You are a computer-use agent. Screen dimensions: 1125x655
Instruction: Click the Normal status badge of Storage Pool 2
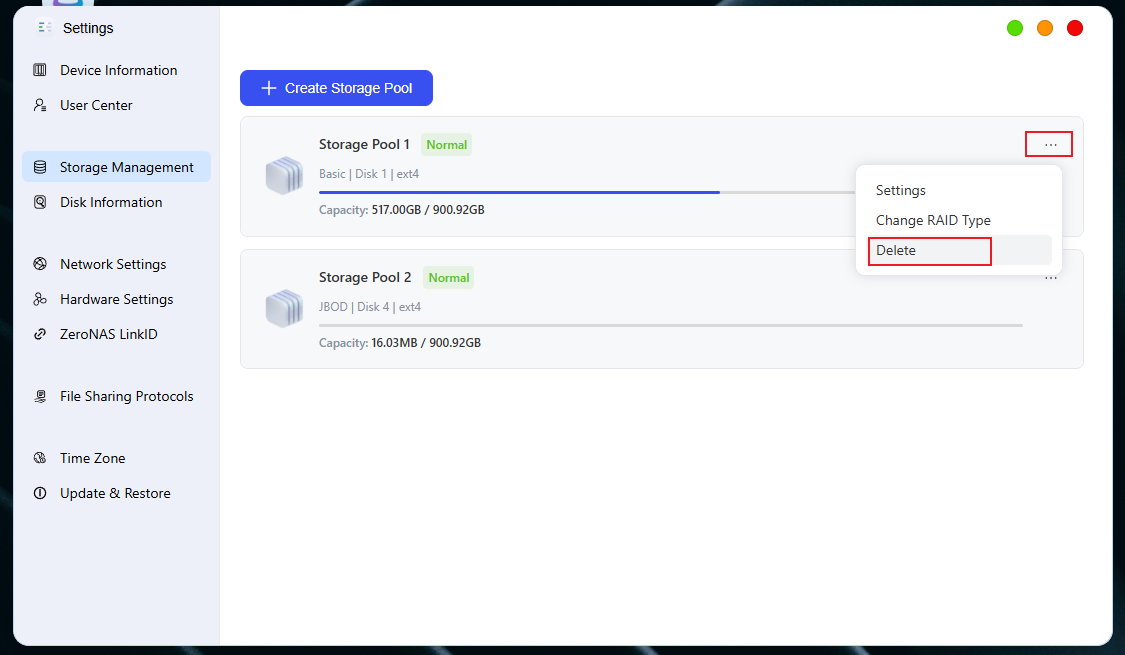(x=448, y=278)
